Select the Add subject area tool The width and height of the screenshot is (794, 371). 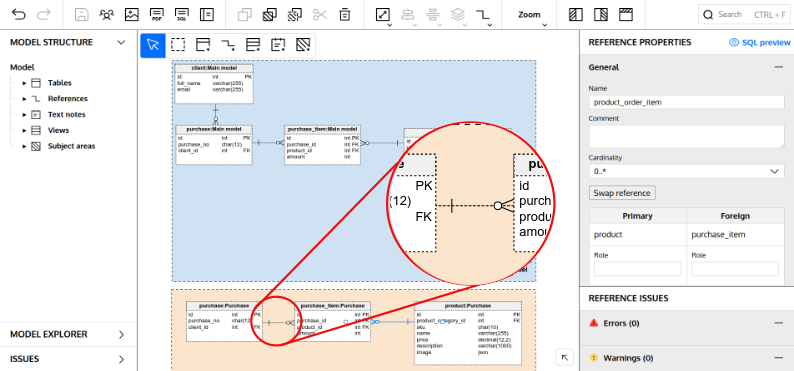(303, 45)
